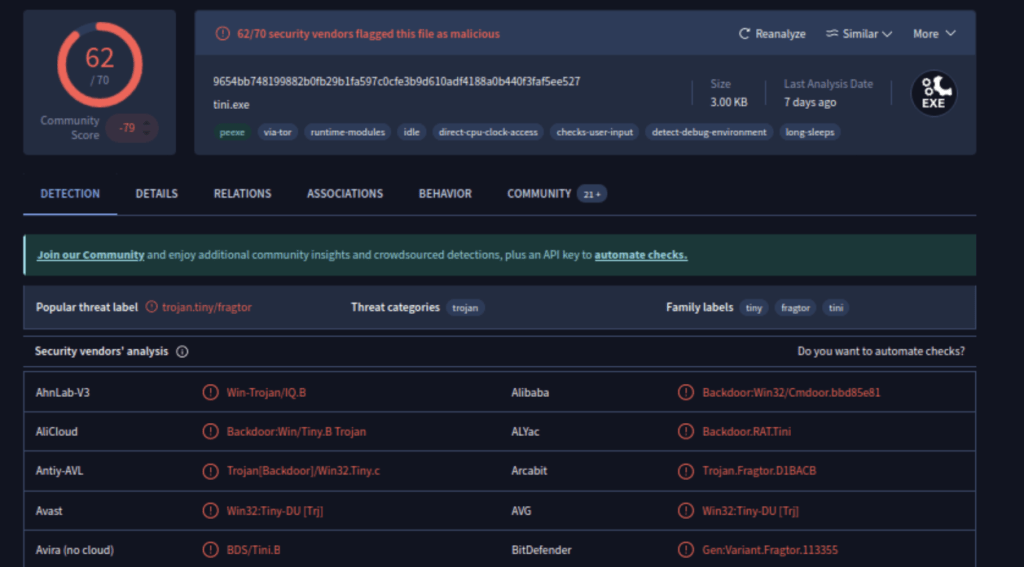1024x567 pixels.
Task: Click the alert icon in the malicious banner
Action: [223, 34]
